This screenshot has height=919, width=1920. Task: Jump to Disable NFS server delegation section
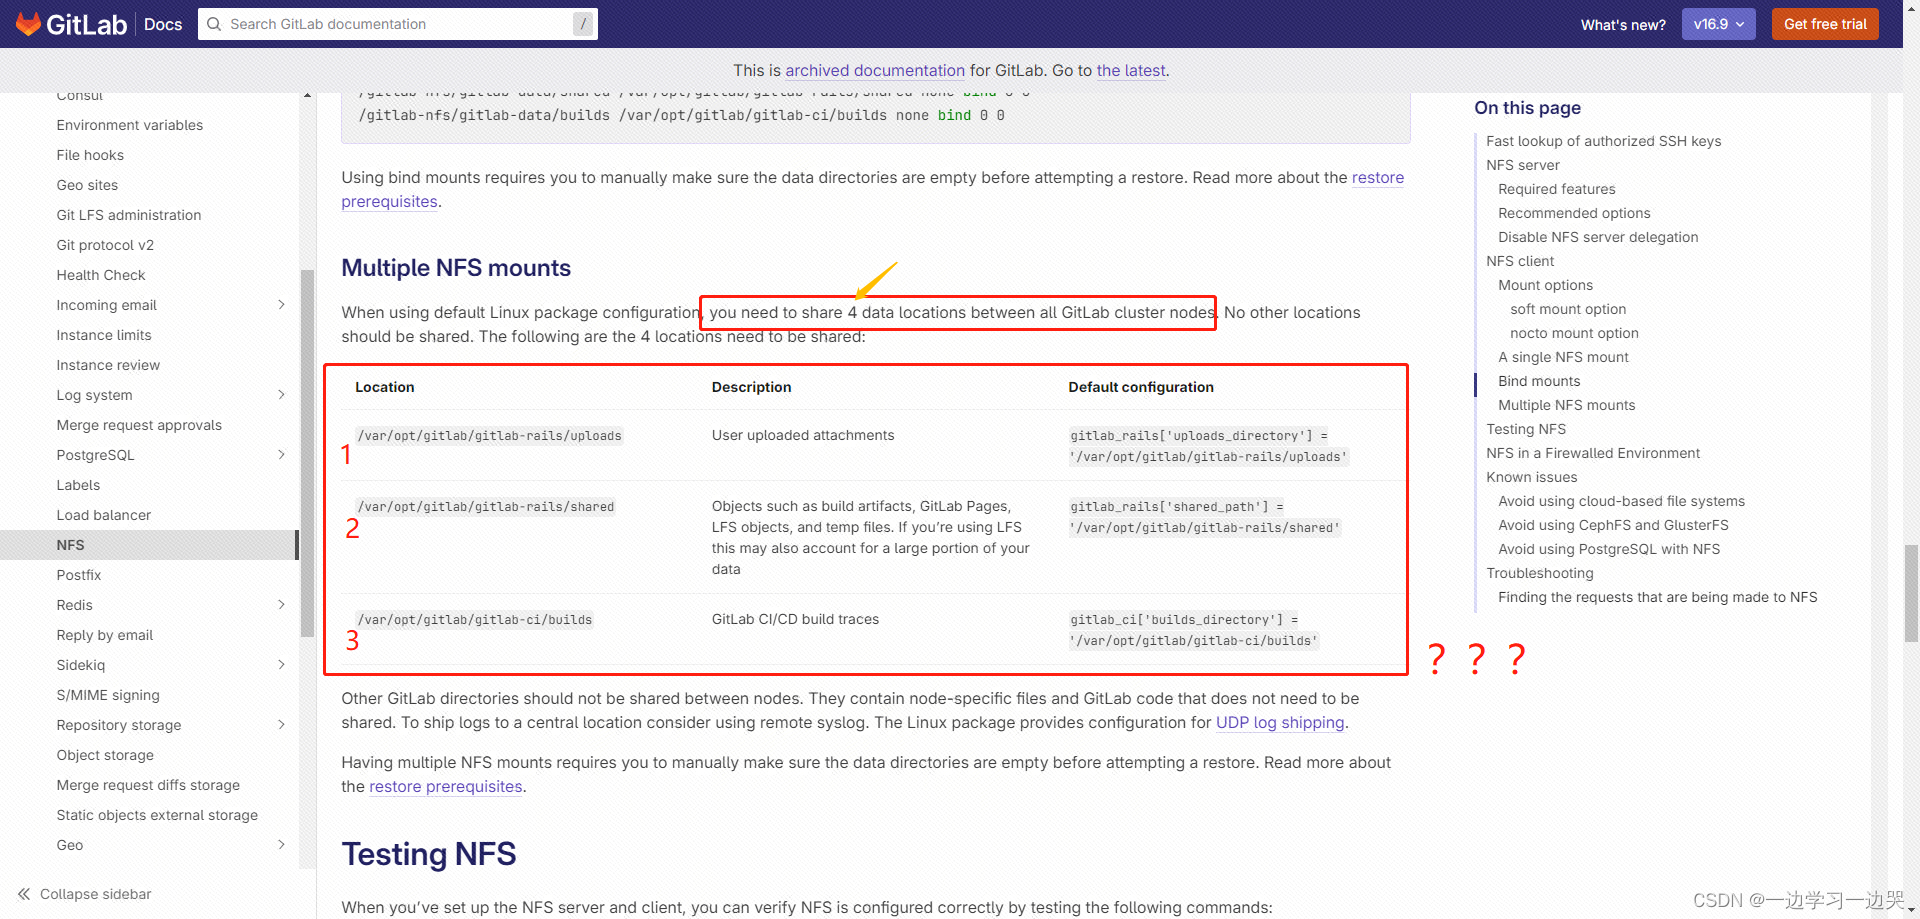click(1598, 237)
